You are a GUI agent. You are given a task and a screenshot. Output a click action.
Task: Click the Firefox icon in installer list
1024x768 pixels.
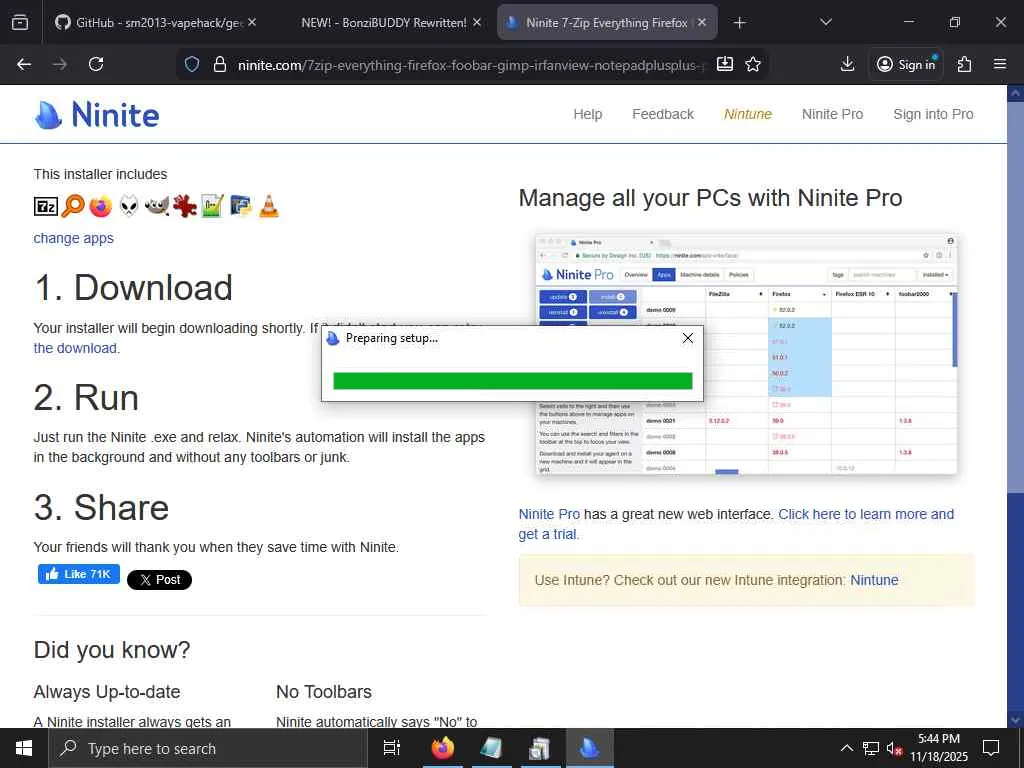click(101, 206)
